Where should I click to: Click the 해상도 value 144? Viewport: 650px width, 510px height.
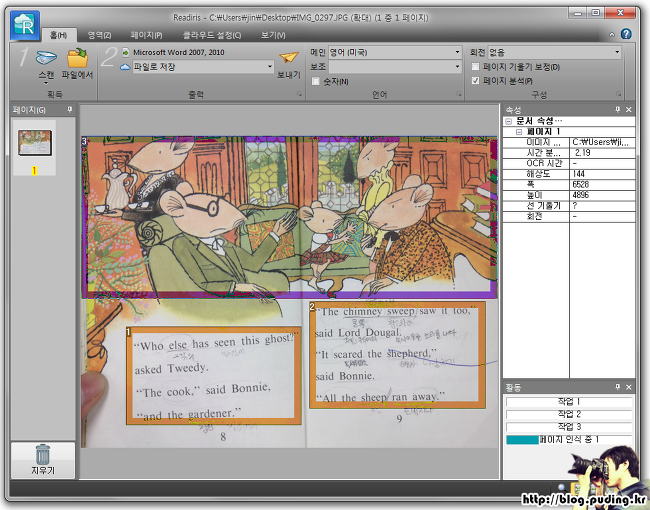coord(579,174)
